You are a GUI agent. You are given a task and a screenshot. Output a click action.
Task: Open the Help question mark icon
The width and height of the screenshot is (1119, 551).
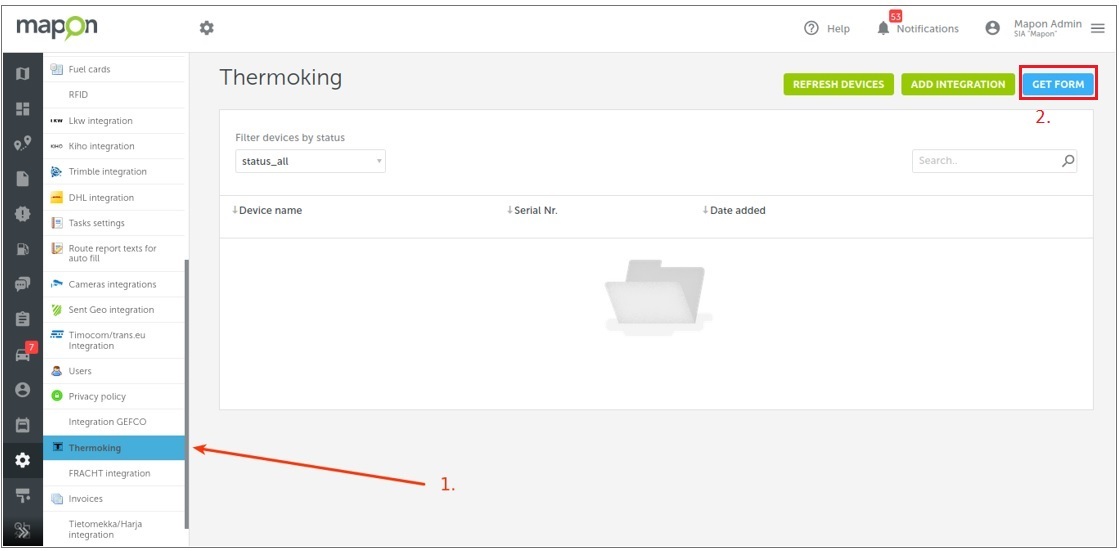click(x=811, y=29)
